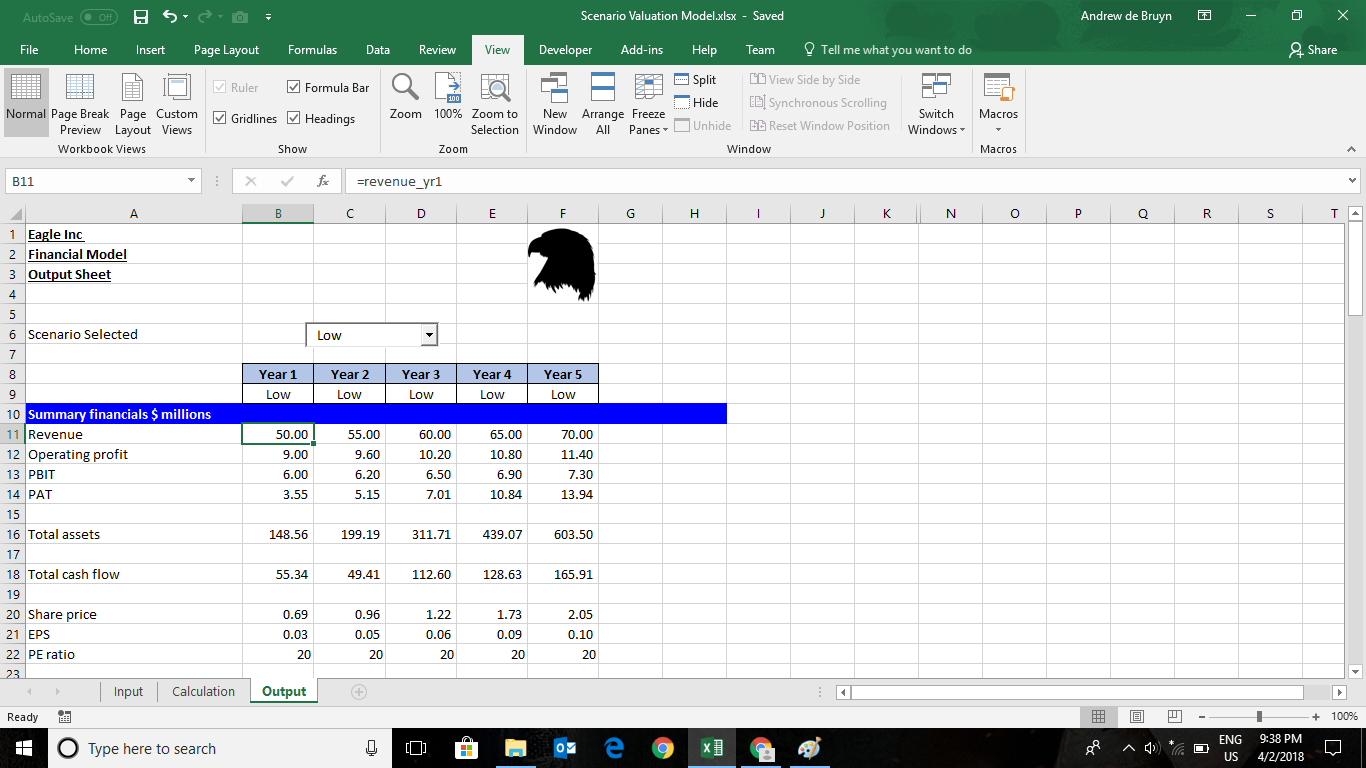Uncheck the Formula Bar option
This screenshot has width=1366, height=768.
(293, 87)
